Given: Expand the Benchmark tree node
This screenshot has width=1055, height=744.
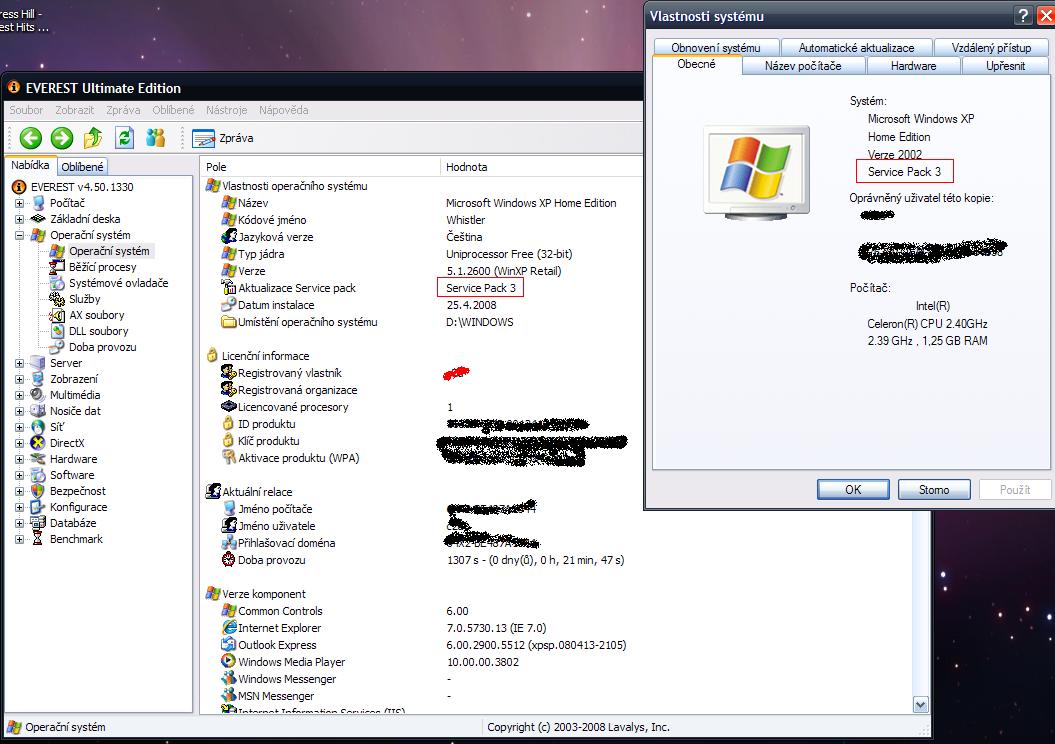Looking at the screenshot, I should pos(20,540).
